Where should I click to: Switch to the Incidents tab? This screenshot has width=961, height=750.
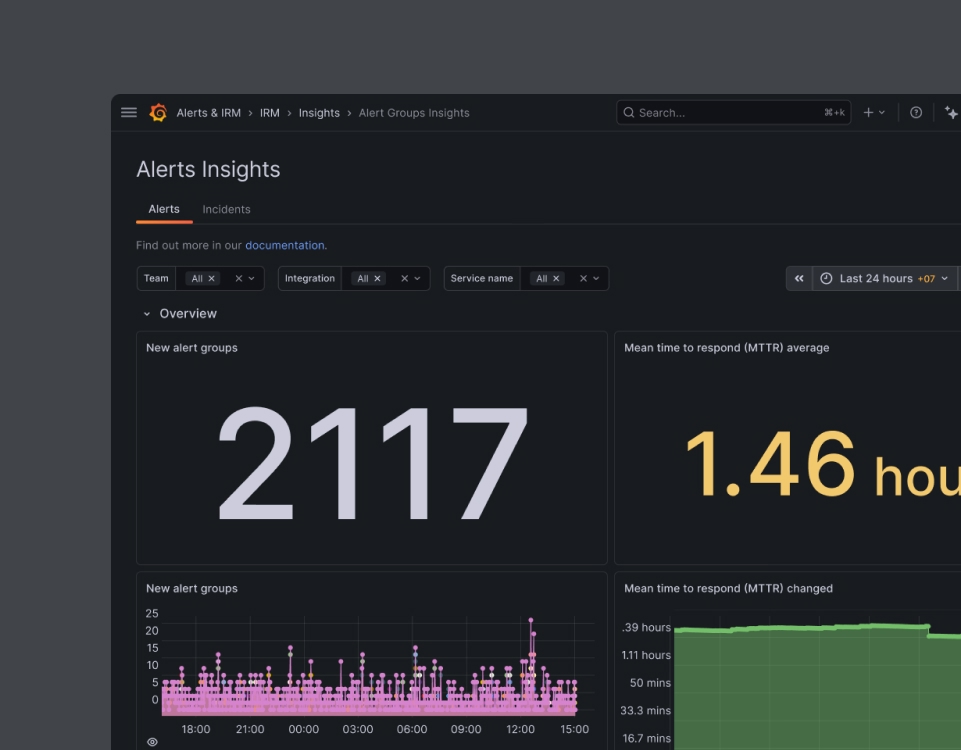point(226,210)
